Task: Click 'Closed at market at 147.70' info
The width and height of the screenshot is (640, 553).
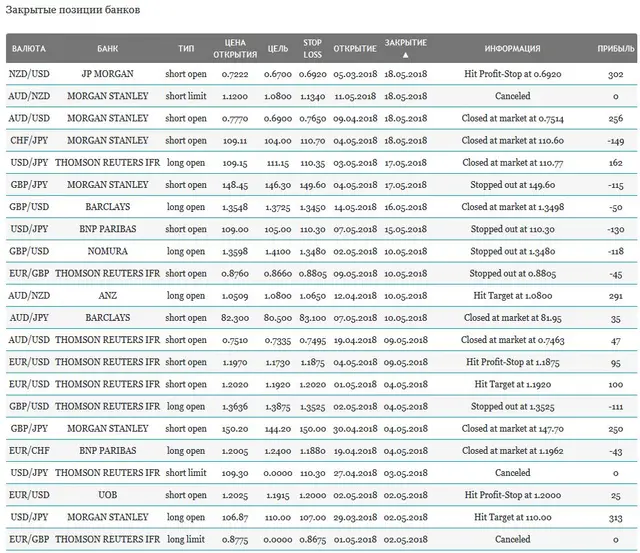Action: pyautogui.click(x=513, y=429)
